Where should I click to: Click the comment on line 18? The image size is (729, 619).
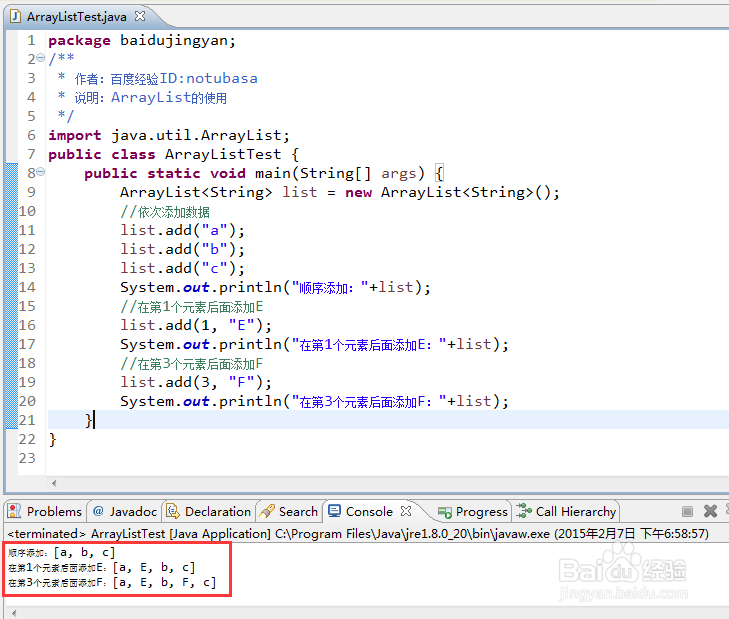192,364
